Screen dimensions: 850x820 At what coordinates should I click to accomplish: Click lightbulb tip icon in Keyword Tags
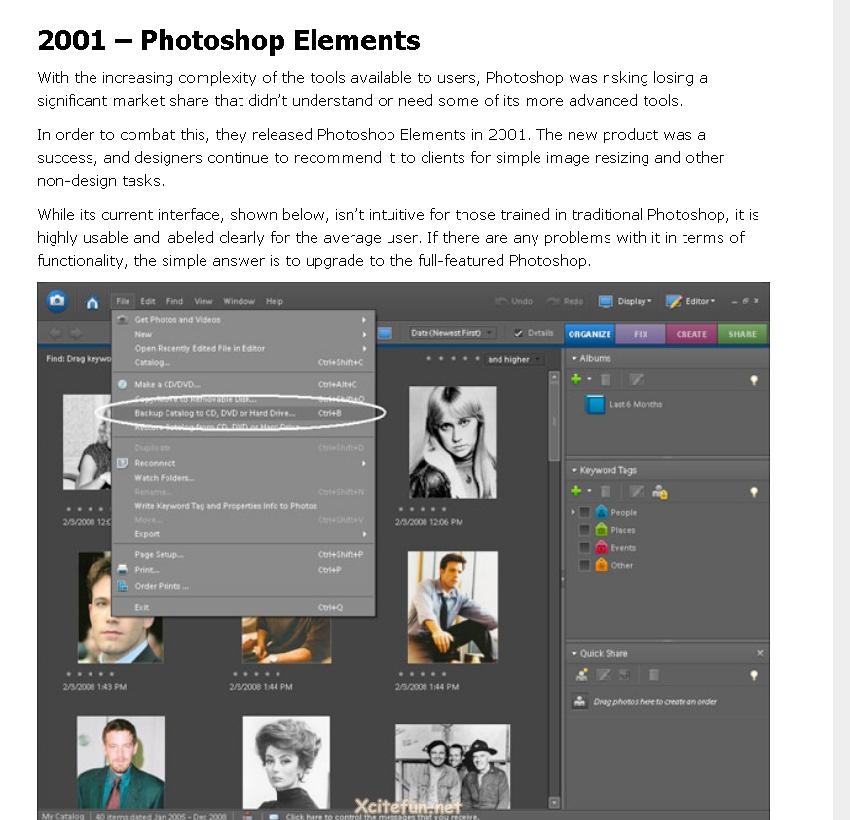pos(754,492)
